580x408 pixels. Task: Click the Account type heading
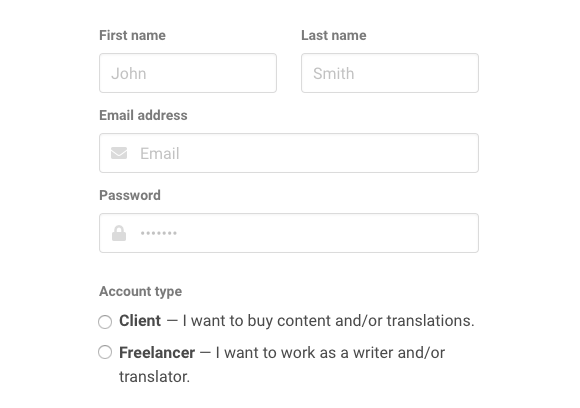coord(141,291)
